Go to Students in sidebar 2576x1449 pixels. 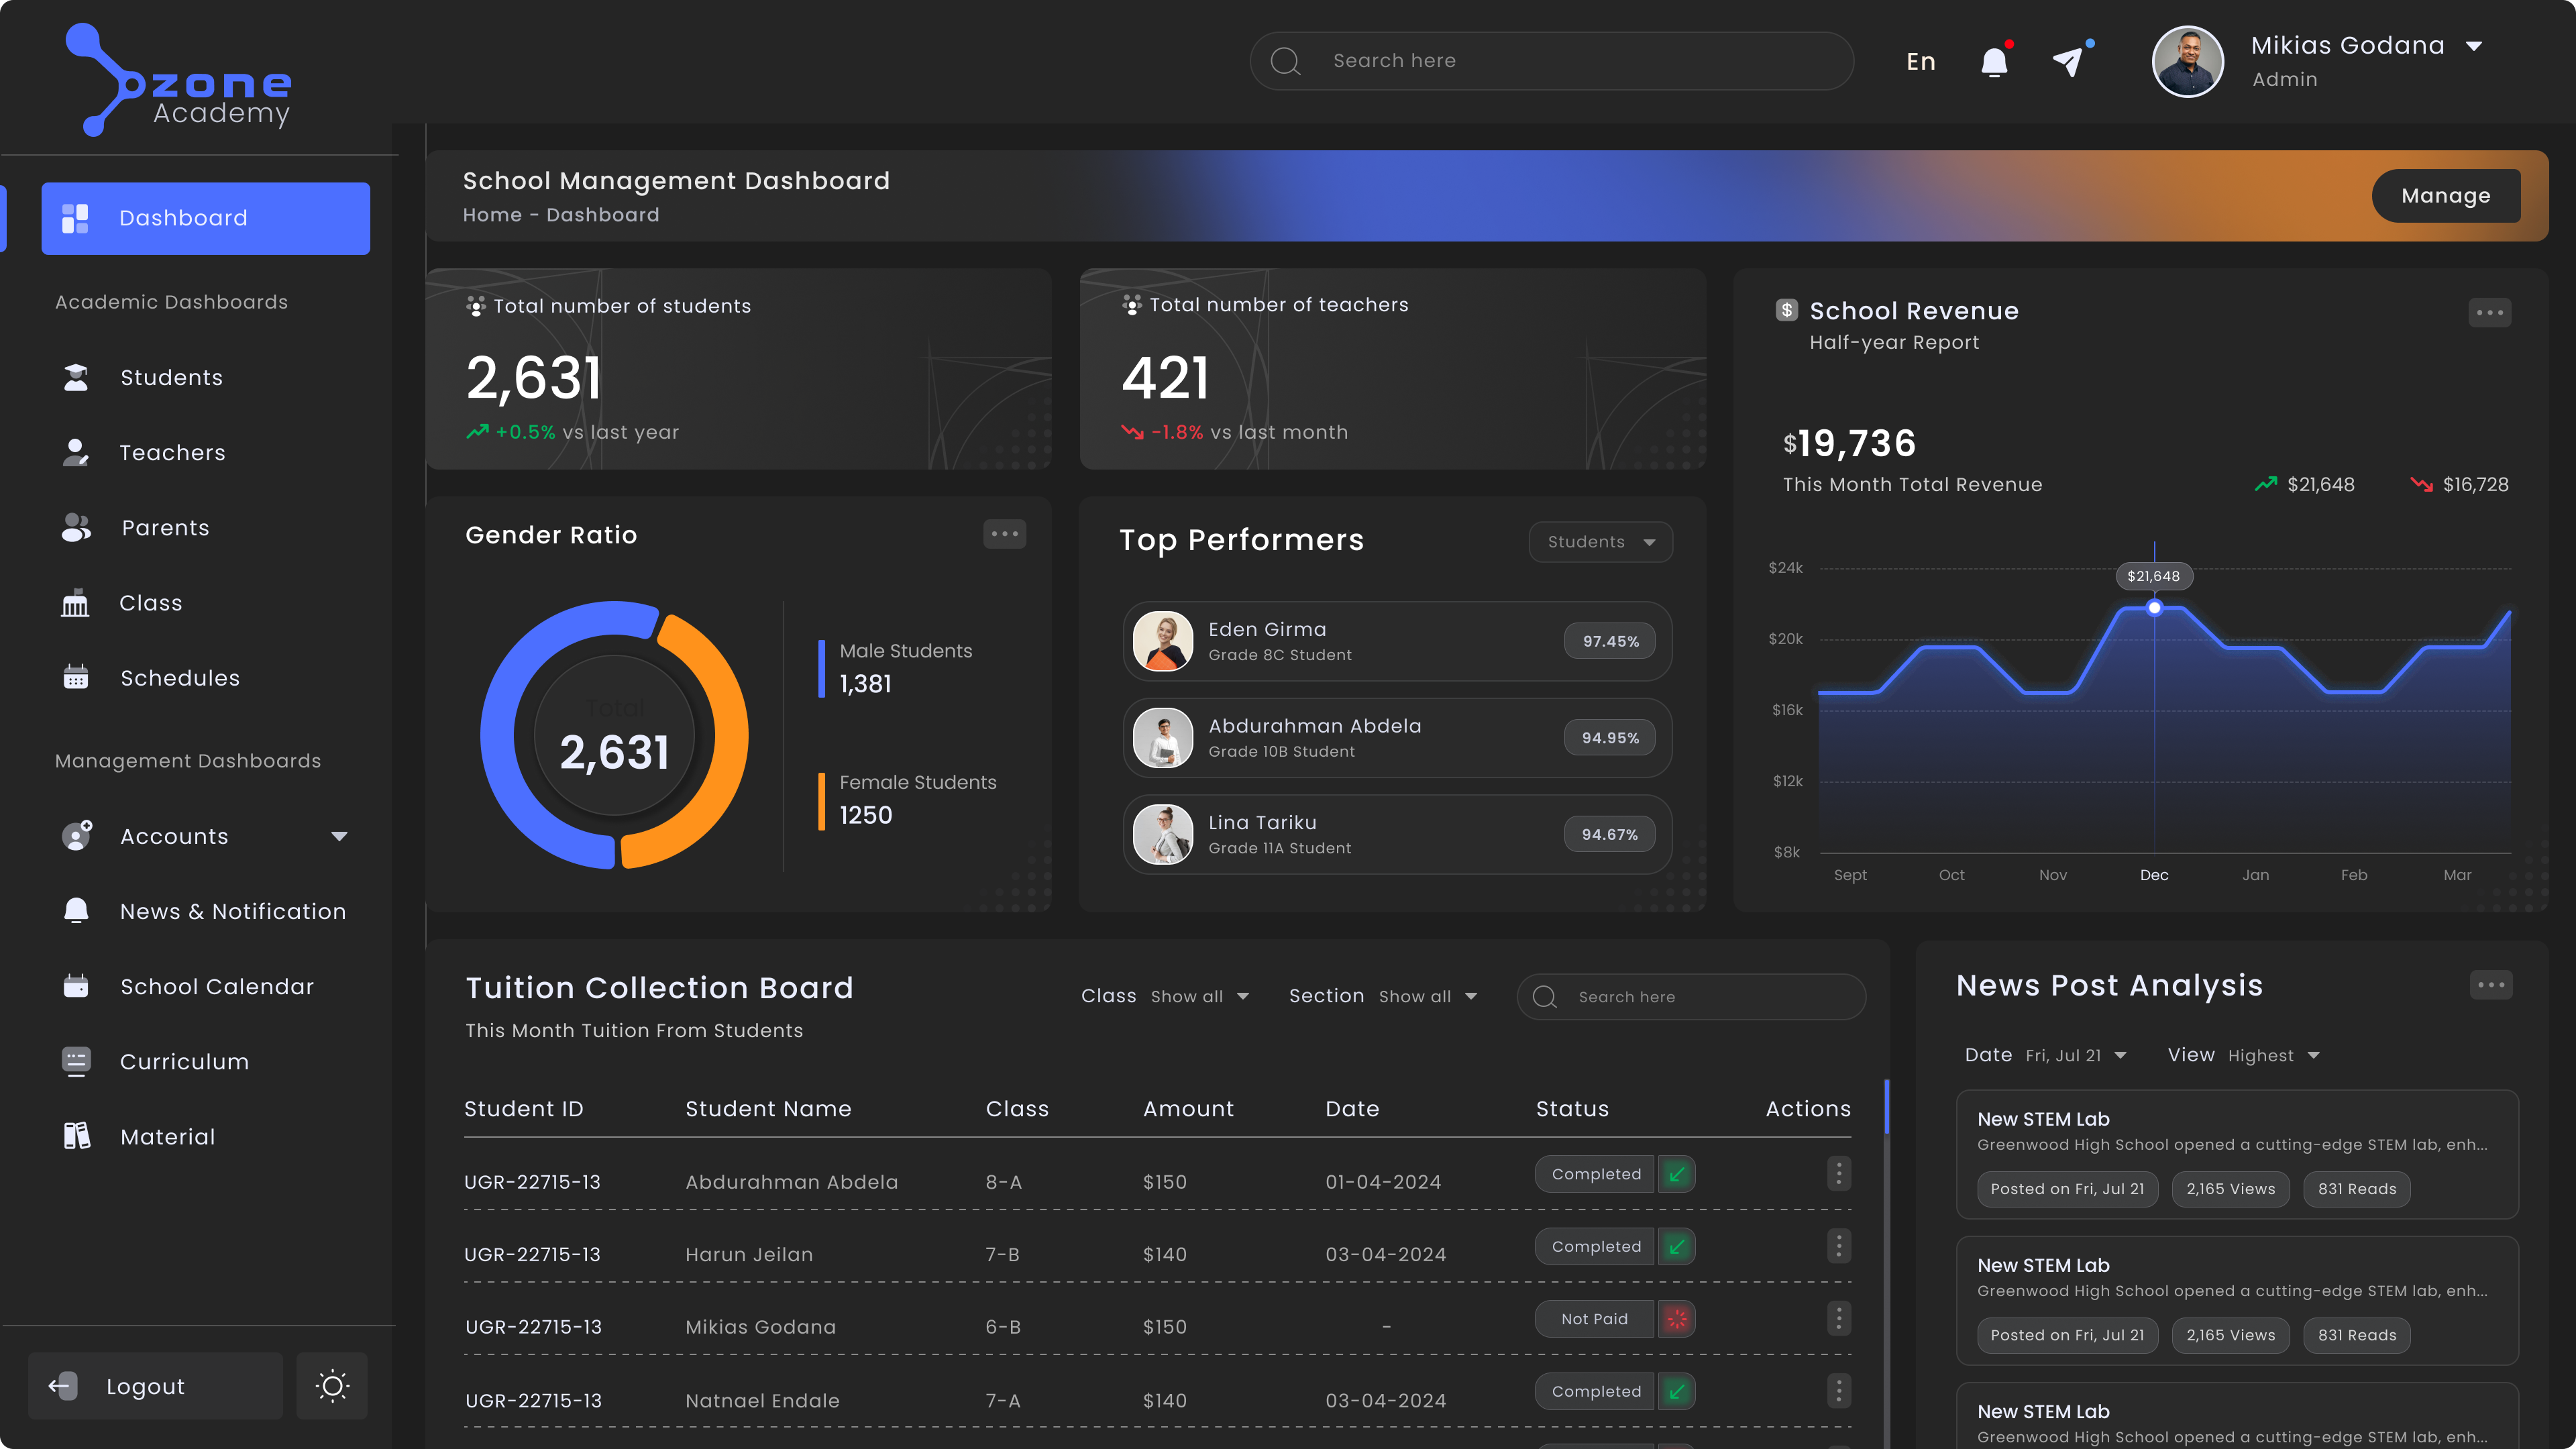pos(171,377)
